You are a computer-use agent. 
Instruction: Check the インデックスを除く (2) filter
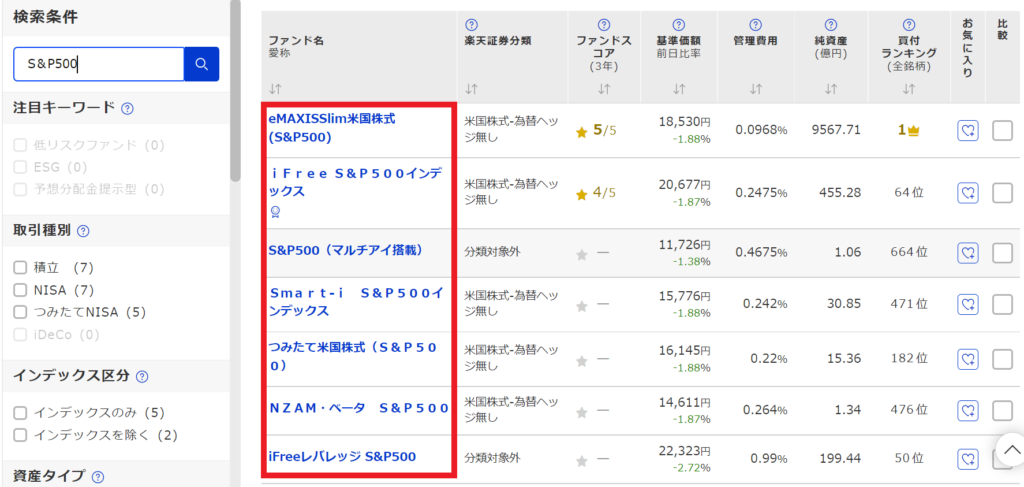(20, 435)
